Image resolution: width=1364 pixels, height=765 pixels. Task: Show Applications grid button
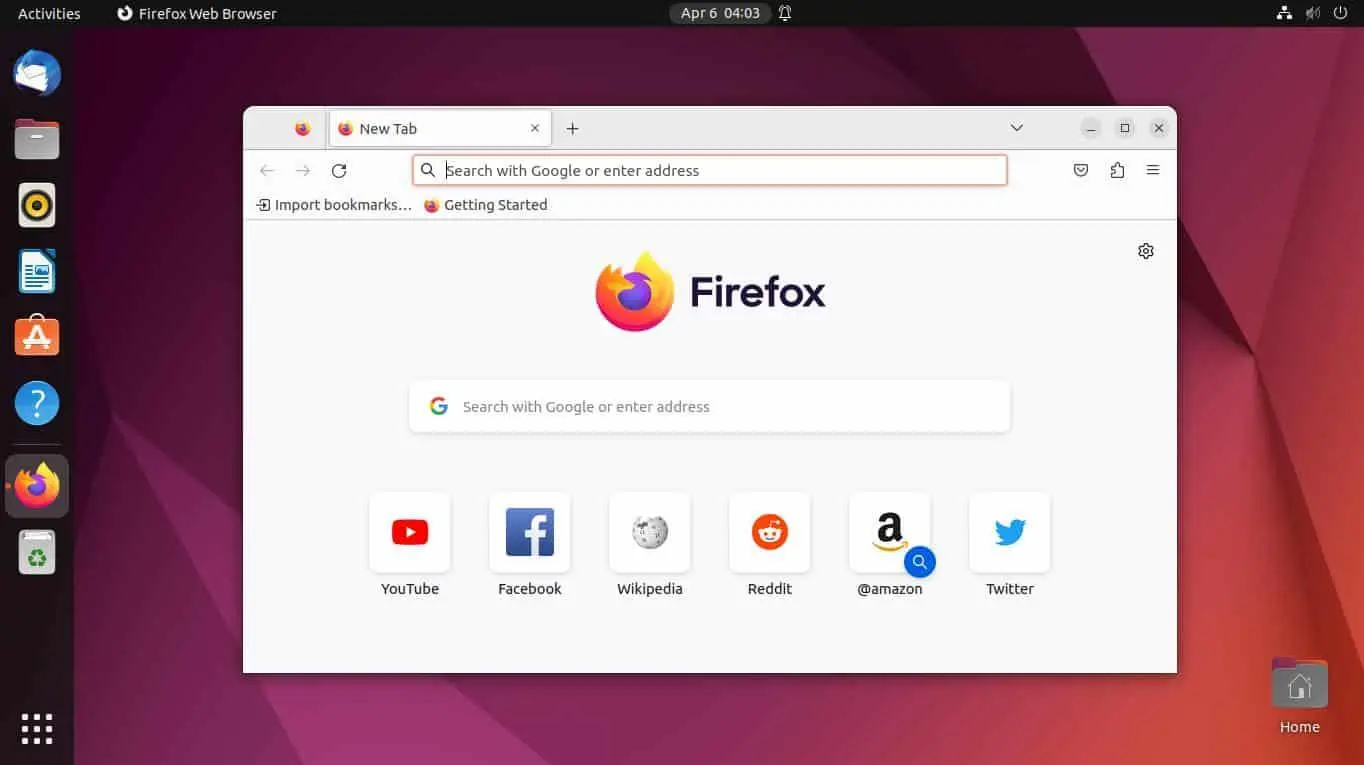(37, 728)
